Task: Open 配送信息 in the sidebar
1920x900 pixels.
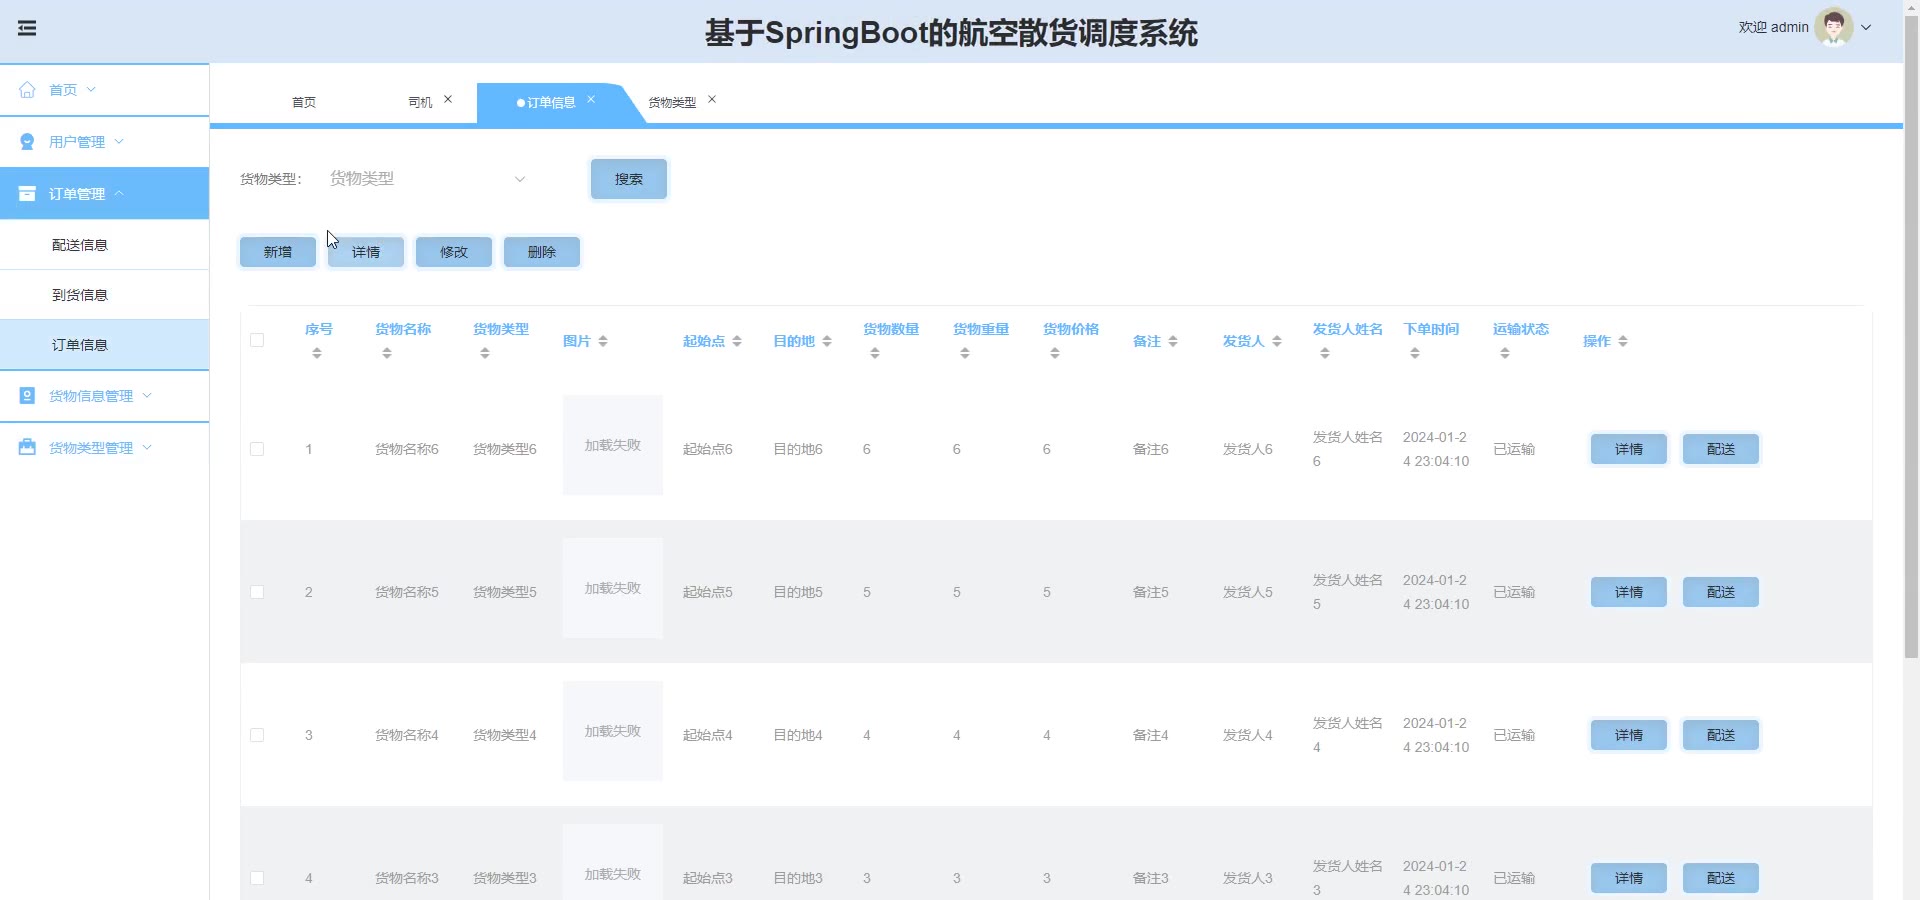Action: click(x=104, y=245)
